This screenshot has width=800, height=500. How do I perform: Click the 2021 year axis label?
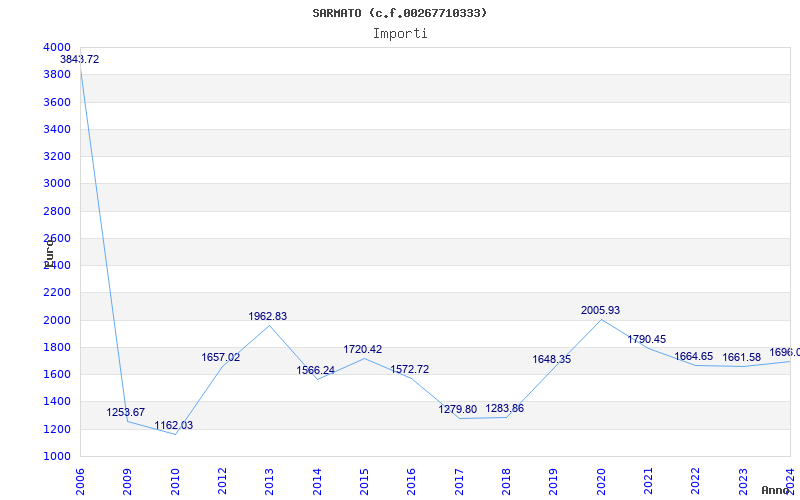pos(648,479)
